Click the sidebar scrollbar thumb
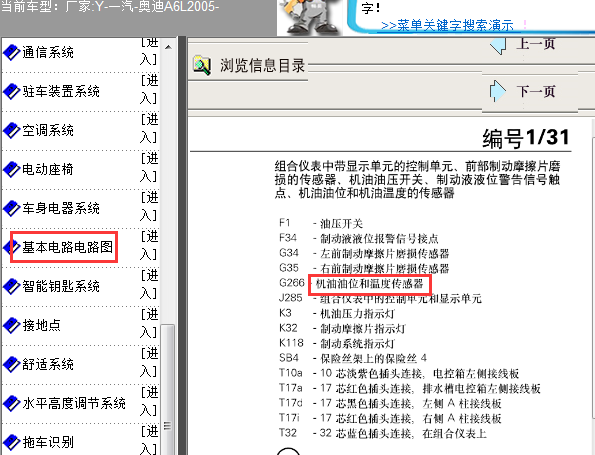Screen dimensions: 595x455 click(x=168, y=389)
